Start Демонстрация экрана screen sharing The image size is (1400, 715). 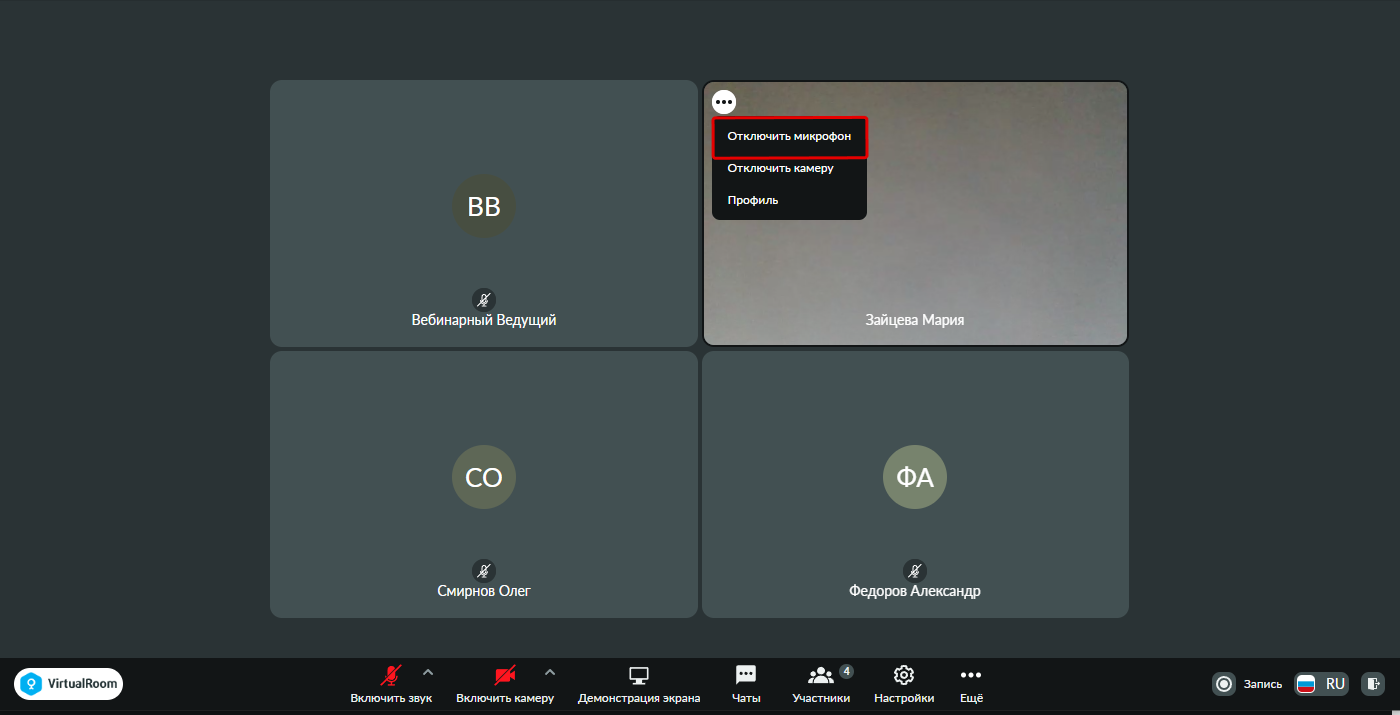coord(639,675)
